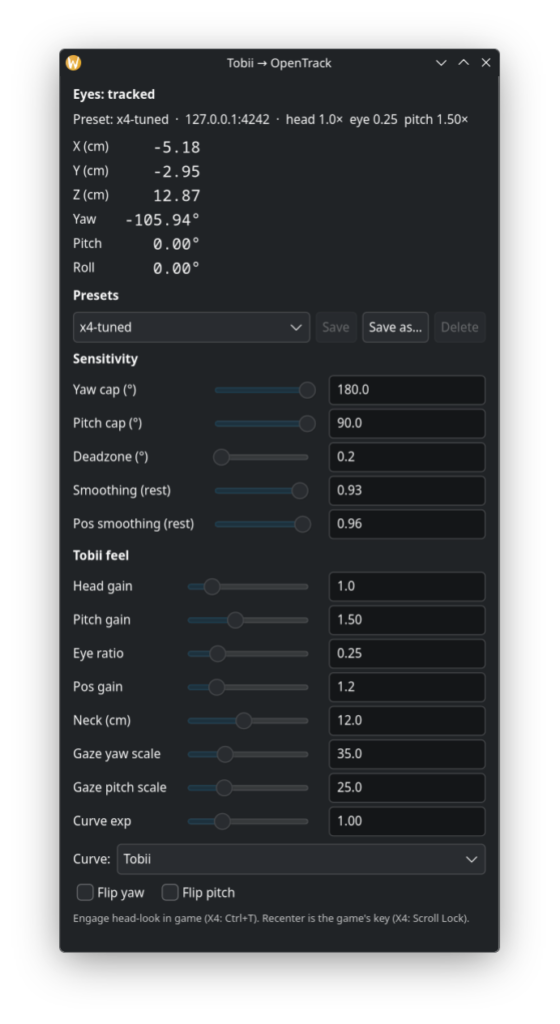The image size is (560, 1024).
Task: Click the 'Eyes: tracked' status text
Action: [x=114, y=94]
